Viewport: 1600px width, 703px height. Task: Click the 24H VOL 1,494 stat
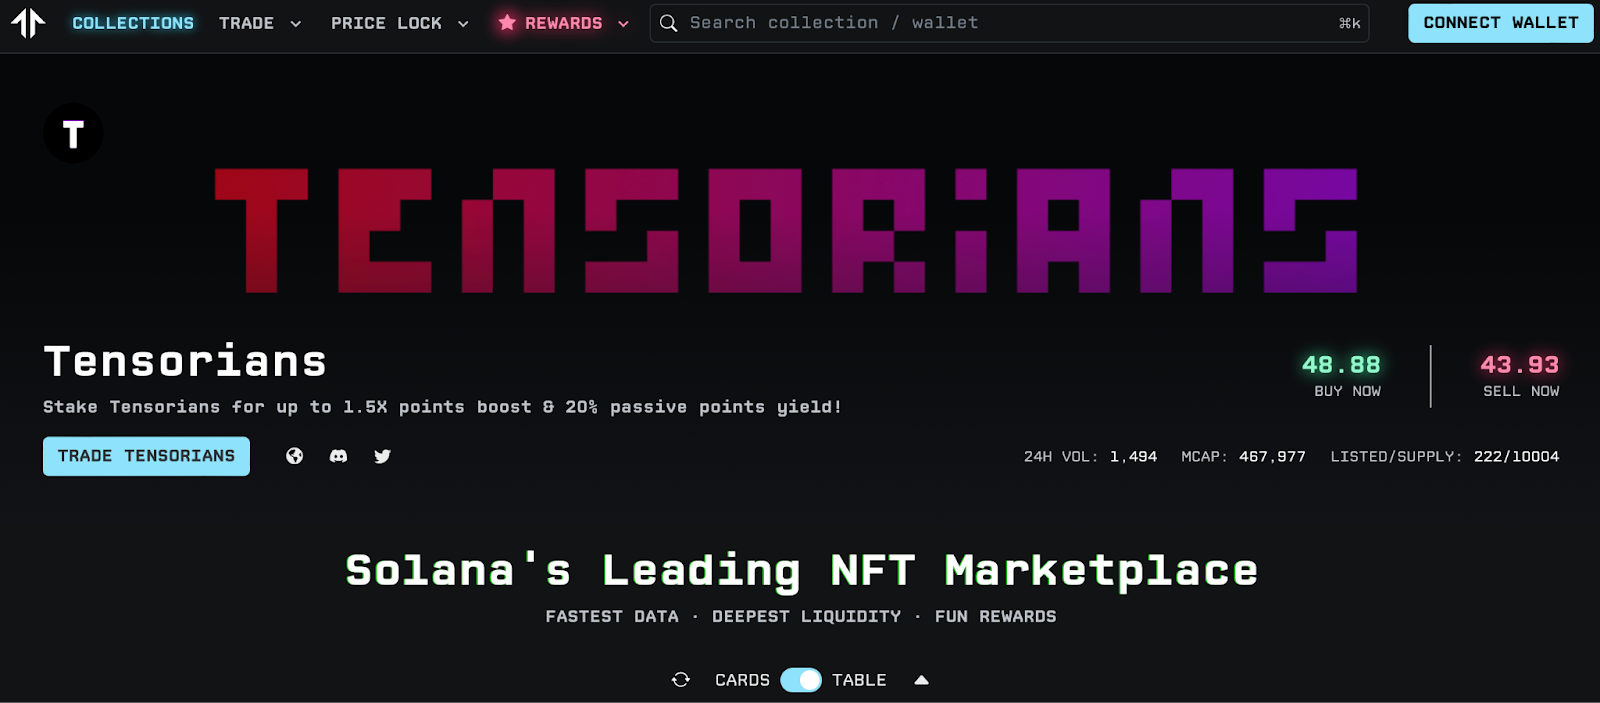1090,456
